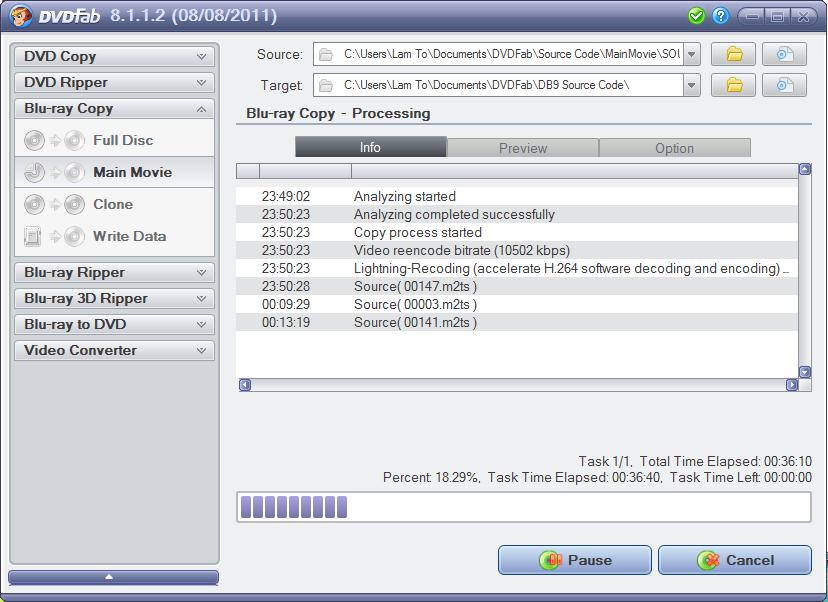Image resolution: width=828 pixels, height=602 pixels.
Task: Switch to the Preview tab
Action: [523, 148]
